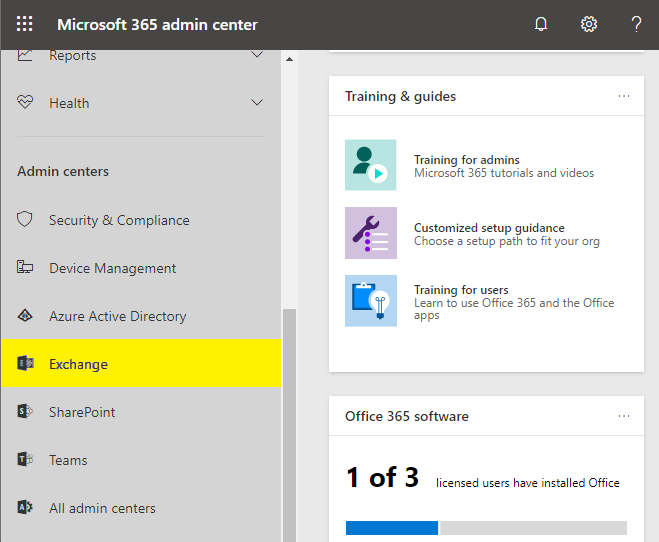Go to Security & Compliance admin center
This screenshot has height=542, width=659.
[x=141, y=220]
